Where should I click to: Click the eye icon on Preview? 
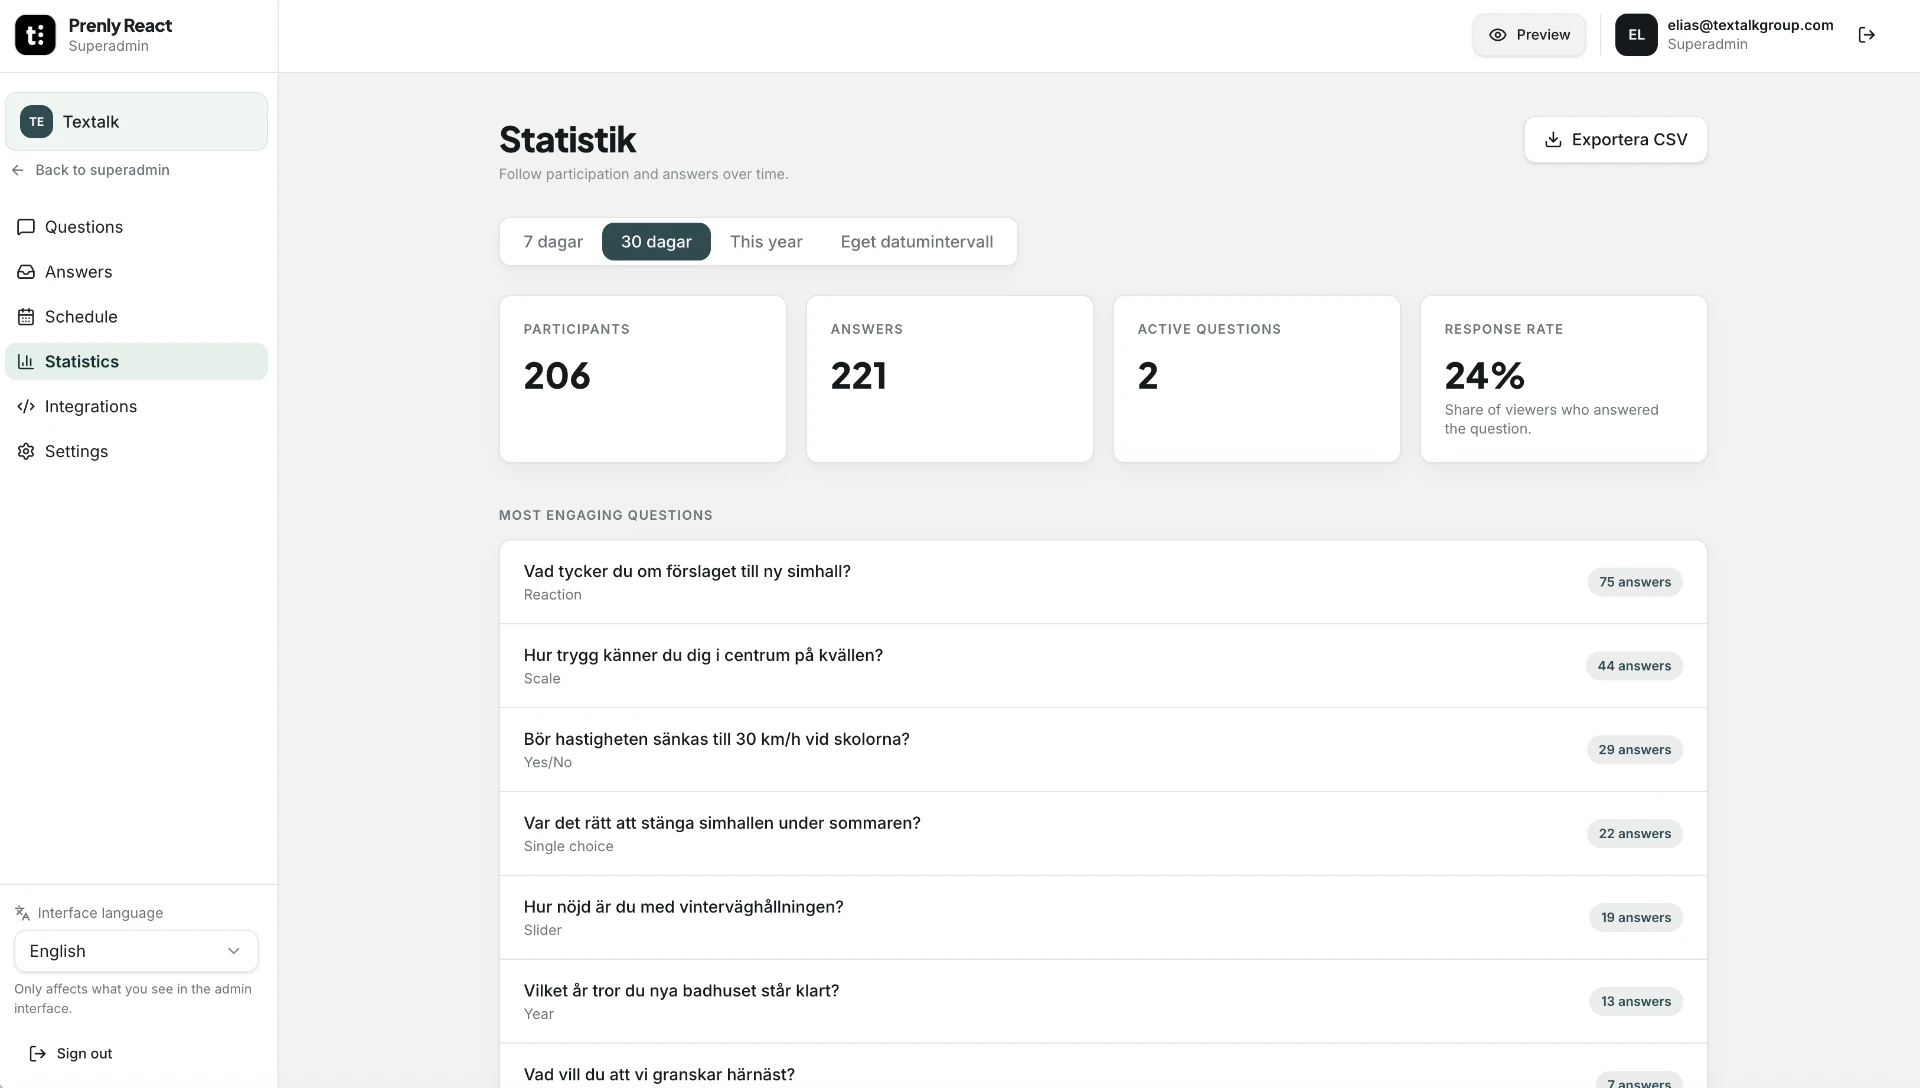coord(1497,35)
